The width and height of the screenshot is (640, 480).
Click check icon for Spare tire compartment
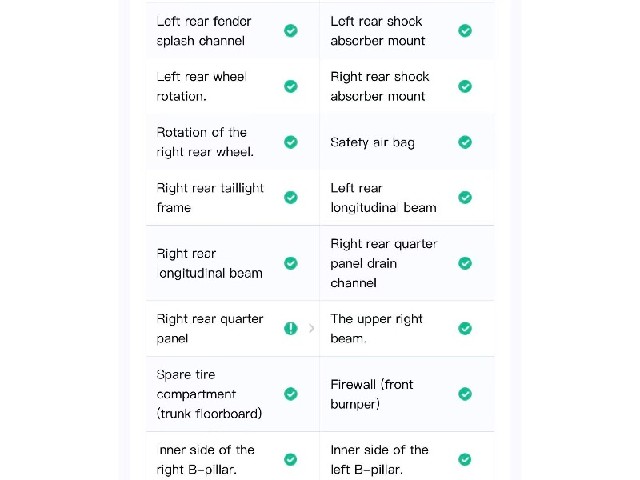291,394
